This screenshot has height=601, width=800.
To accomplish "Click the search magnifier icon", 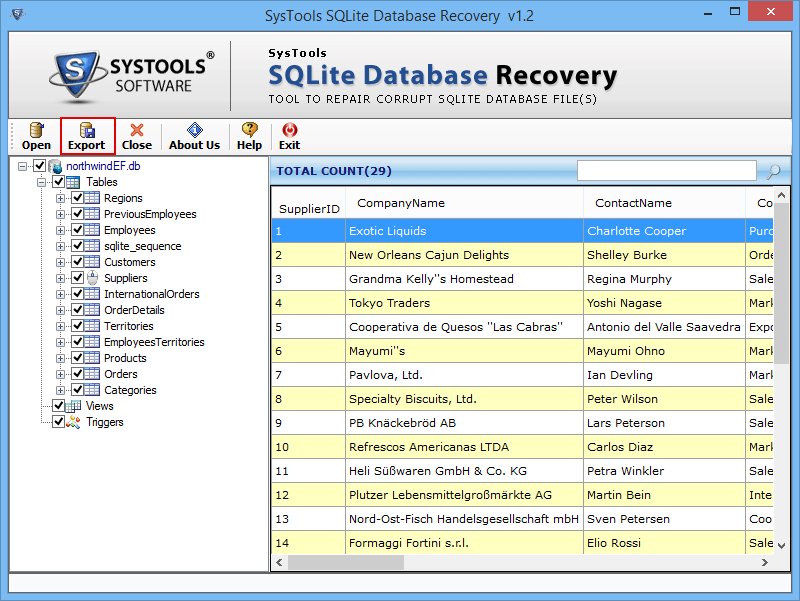I will pos(773,170).
